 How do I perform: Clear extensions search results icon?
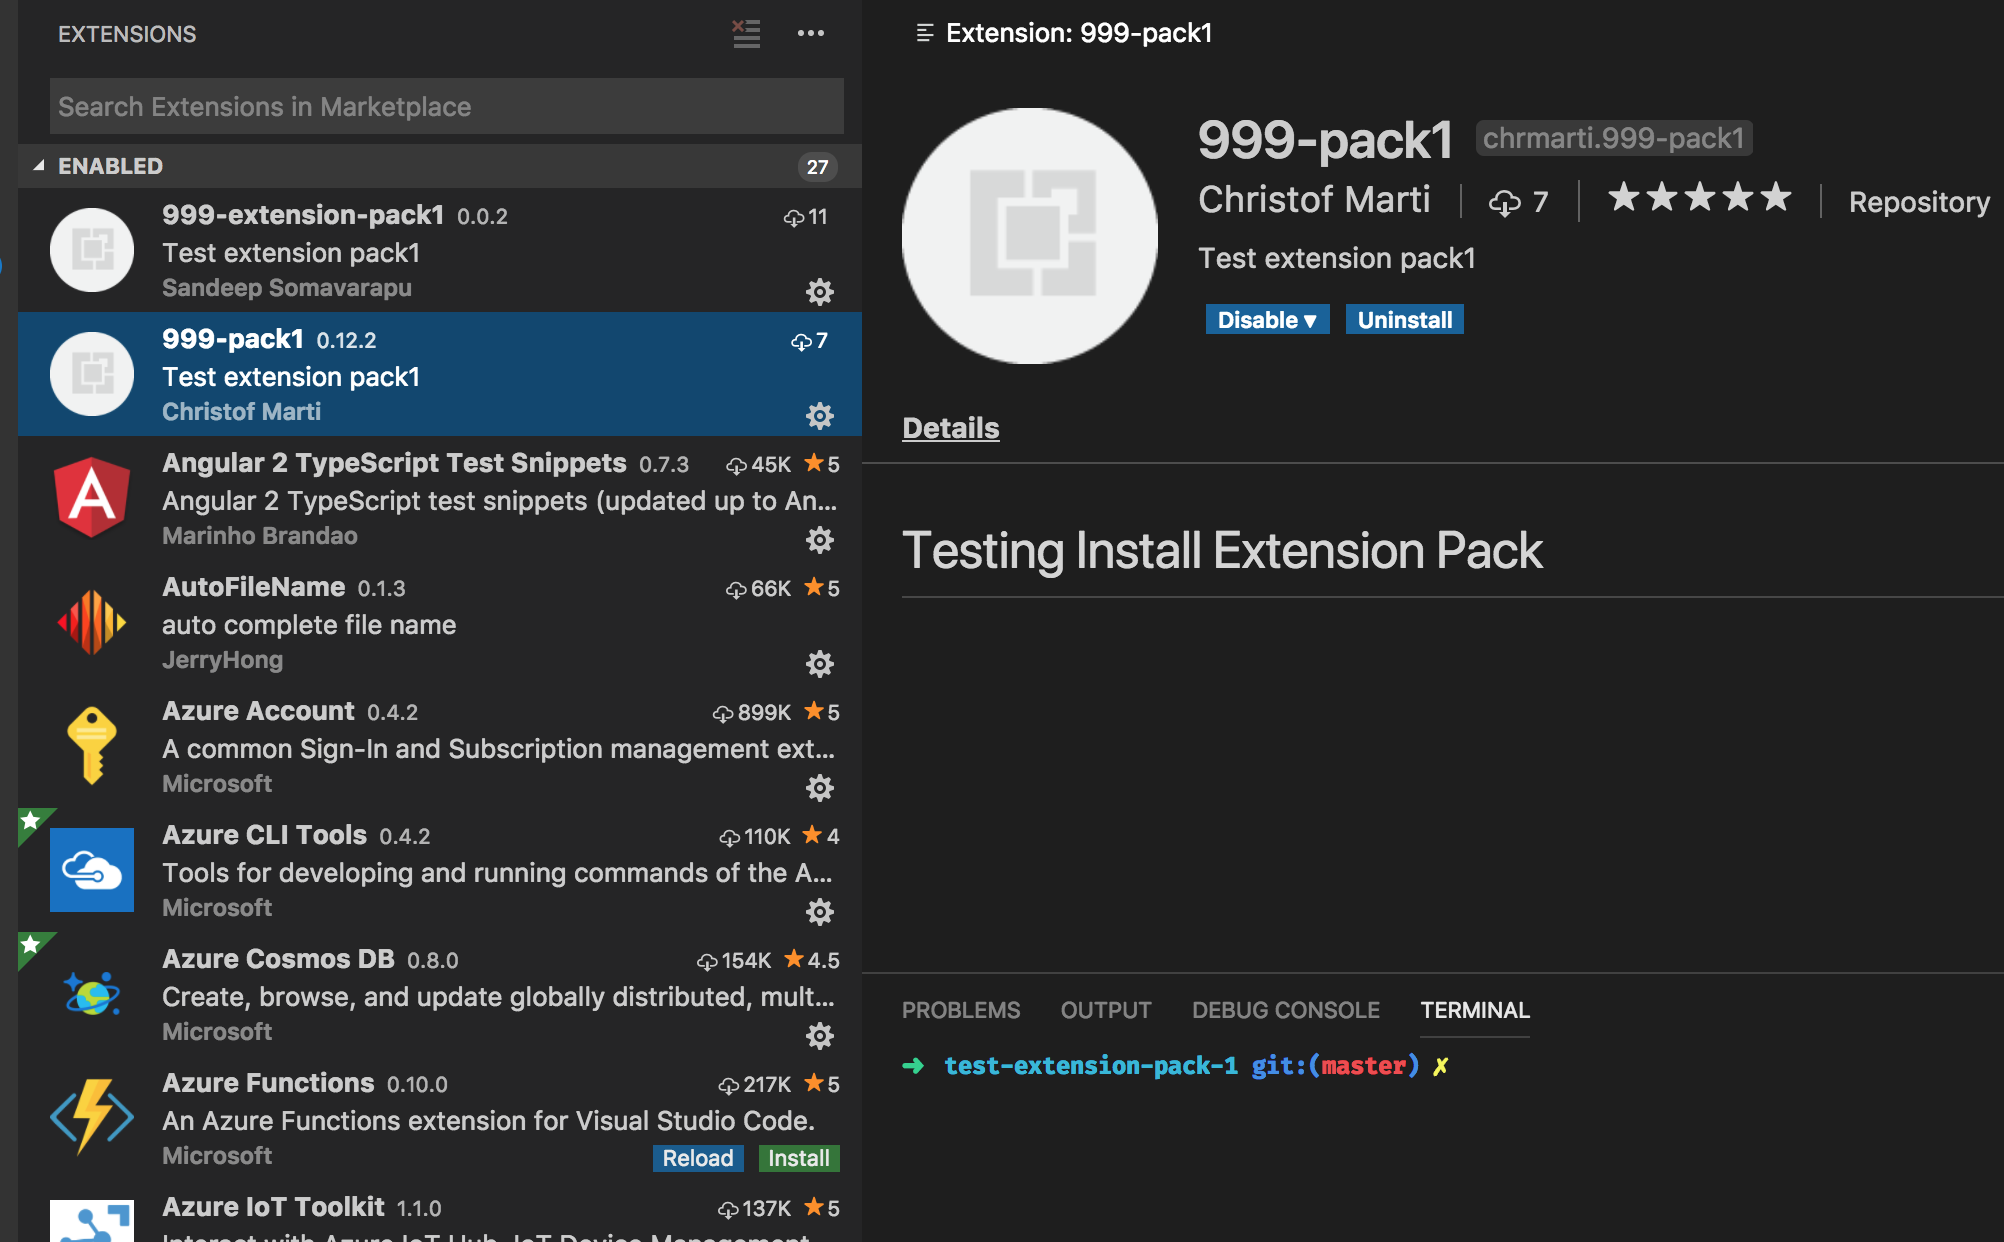coord(746,33)
